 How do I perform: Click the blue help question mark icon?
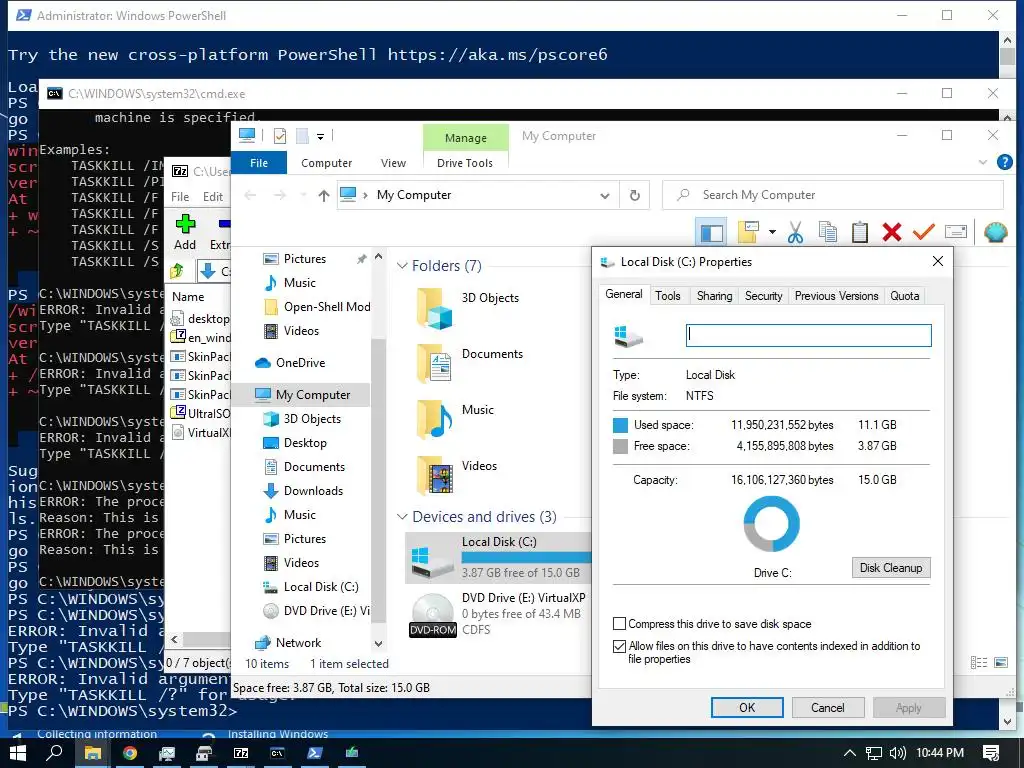1004,162
